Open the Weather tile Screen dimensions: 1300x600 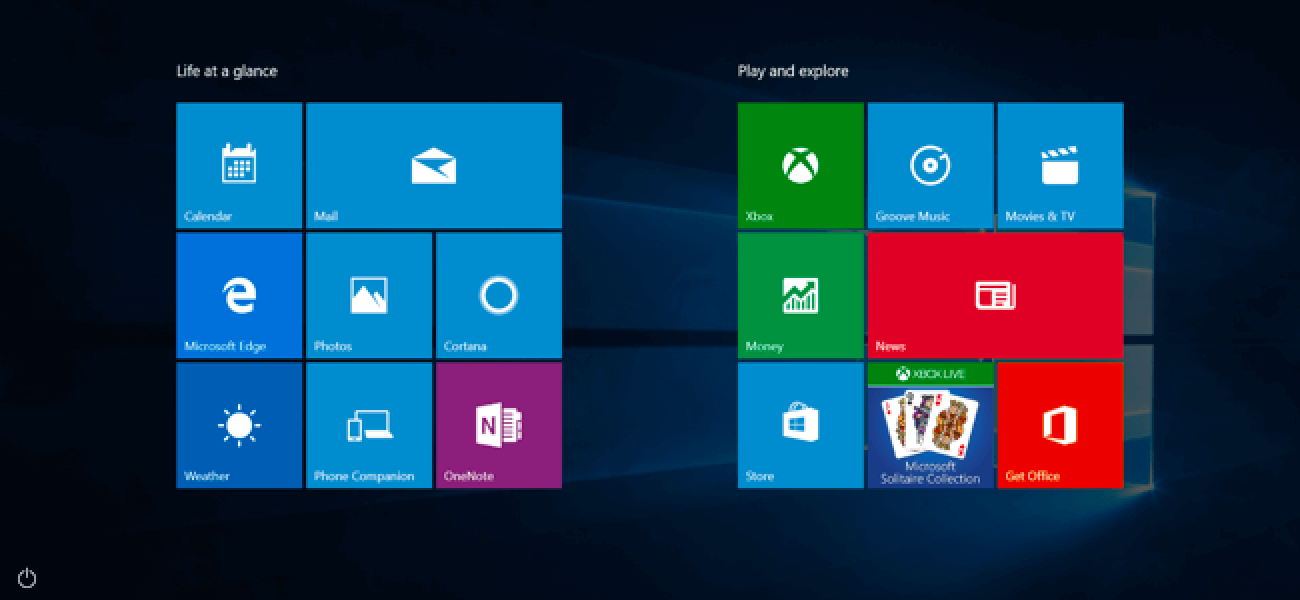pos(239,425)
